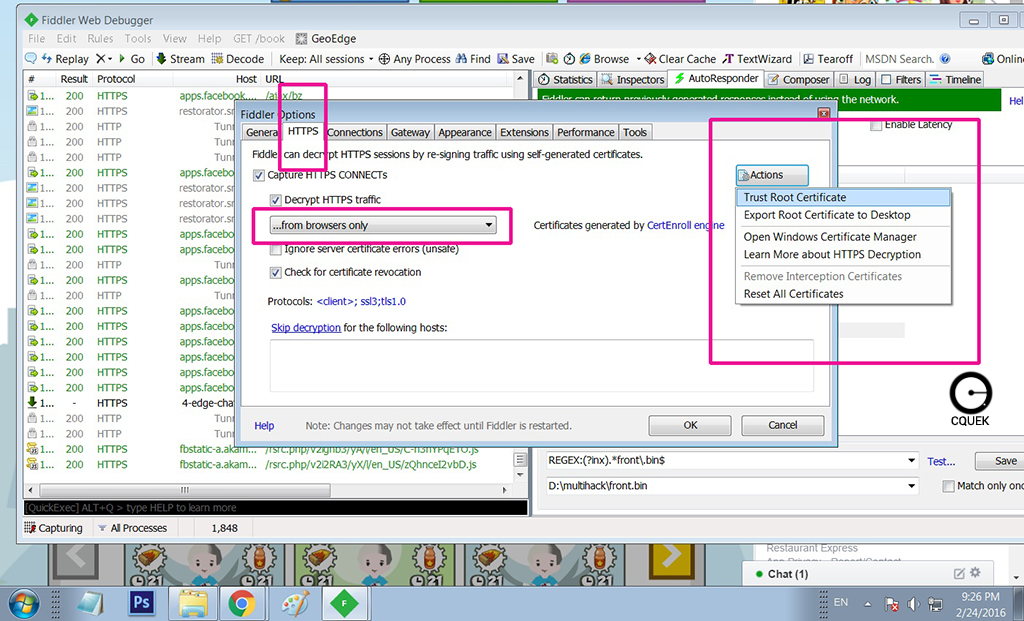Select Export Root Certificate to Desktop
Viewport: 1024px width, 621px height.
coord(843,215)
